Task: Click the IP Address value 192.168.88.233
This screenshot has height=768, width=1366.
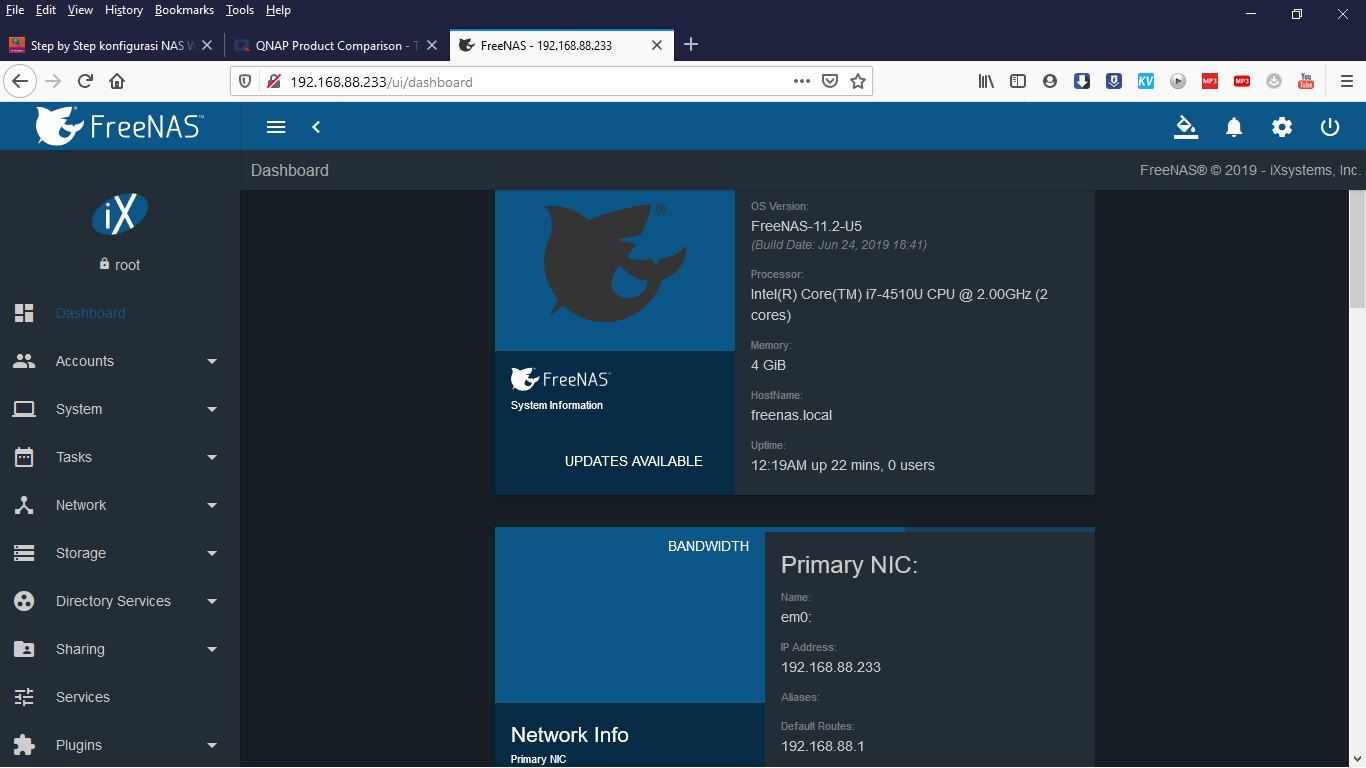Action: click(831, 667)
